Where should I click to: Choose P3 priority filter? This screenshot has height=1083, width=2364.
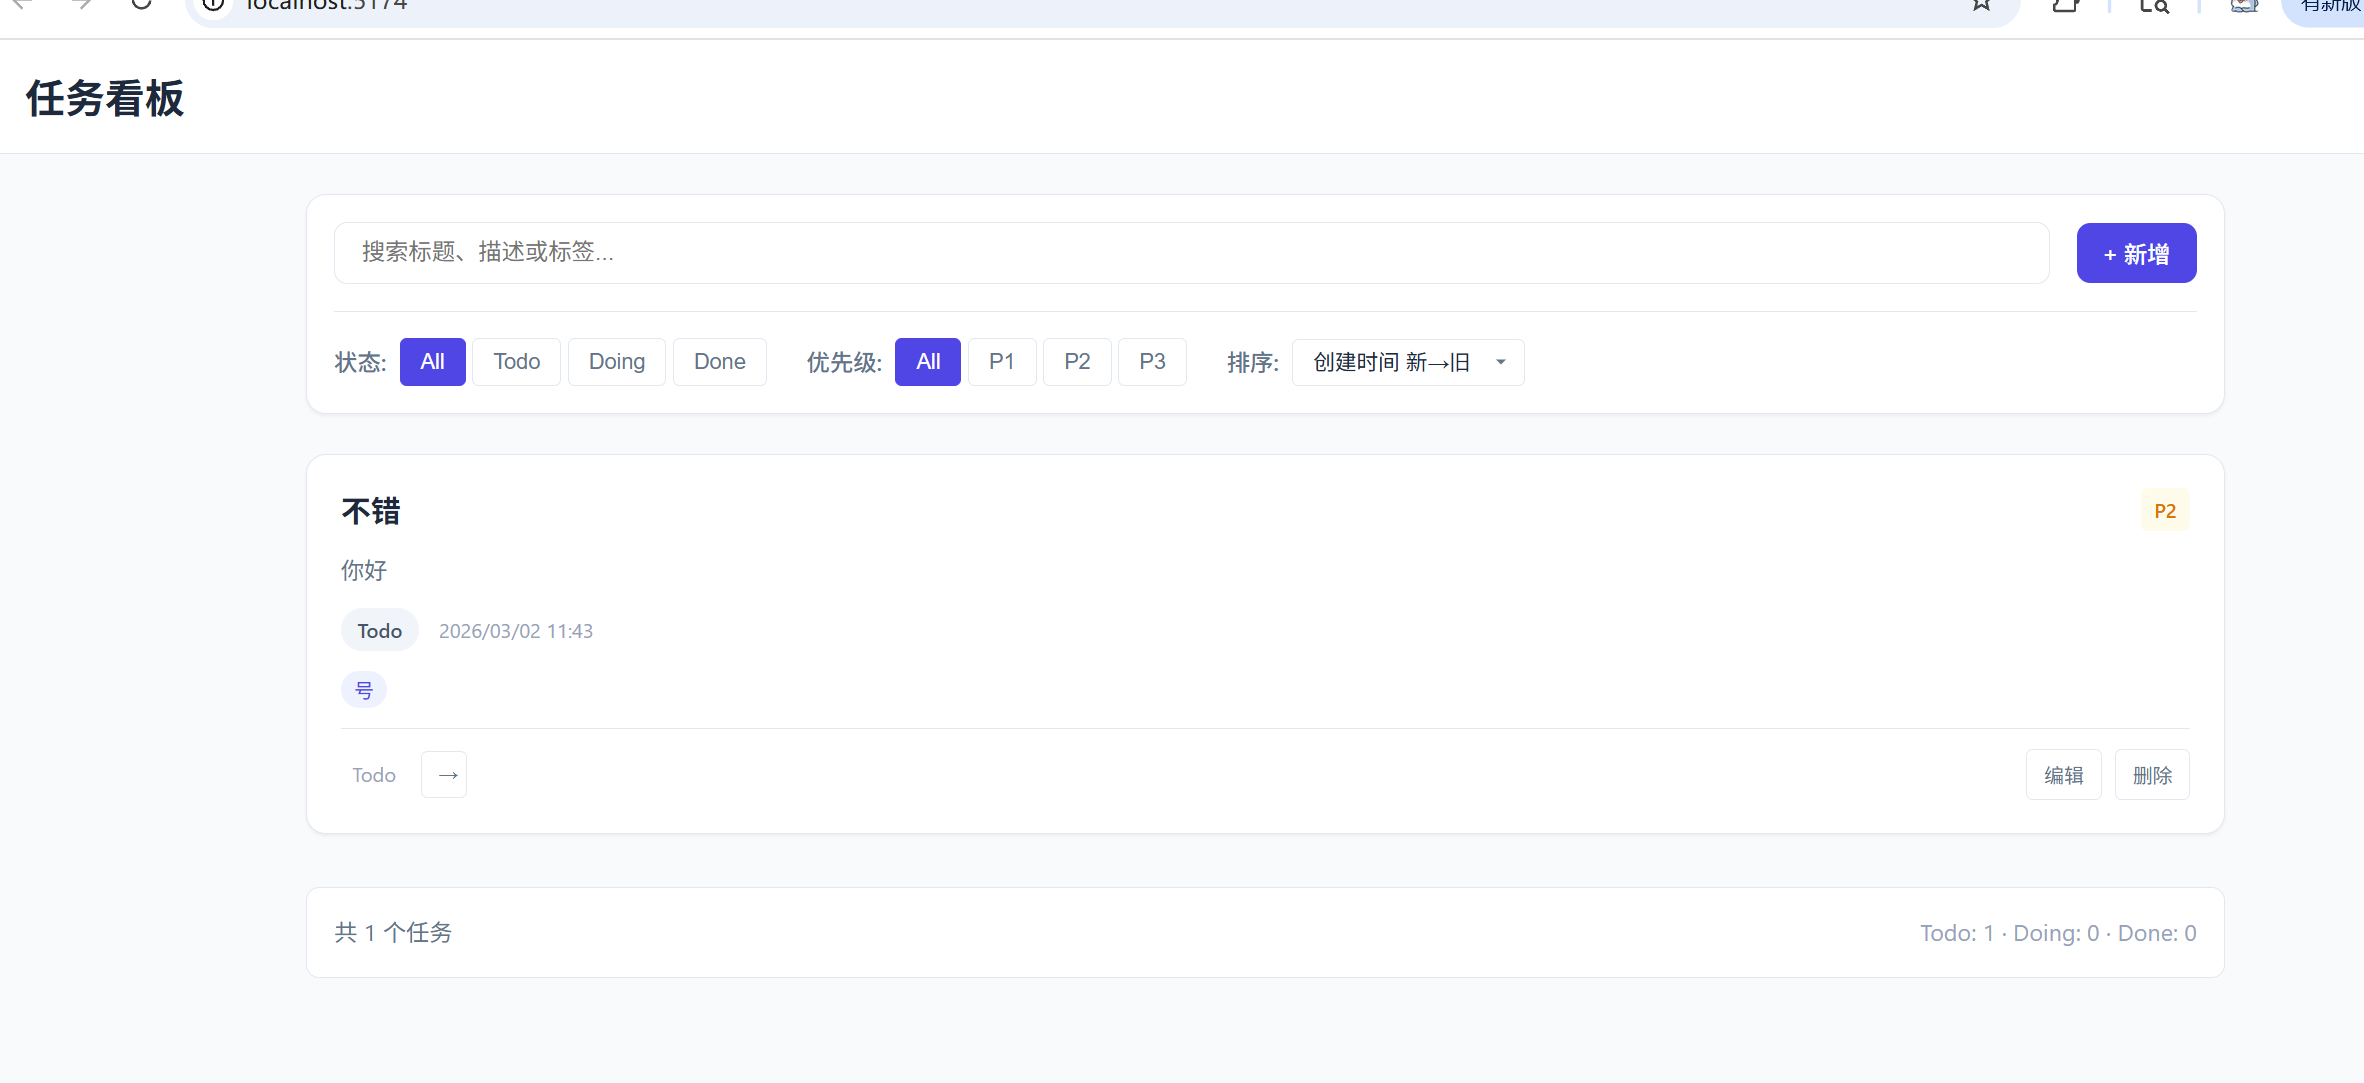tap(1152, 362)
